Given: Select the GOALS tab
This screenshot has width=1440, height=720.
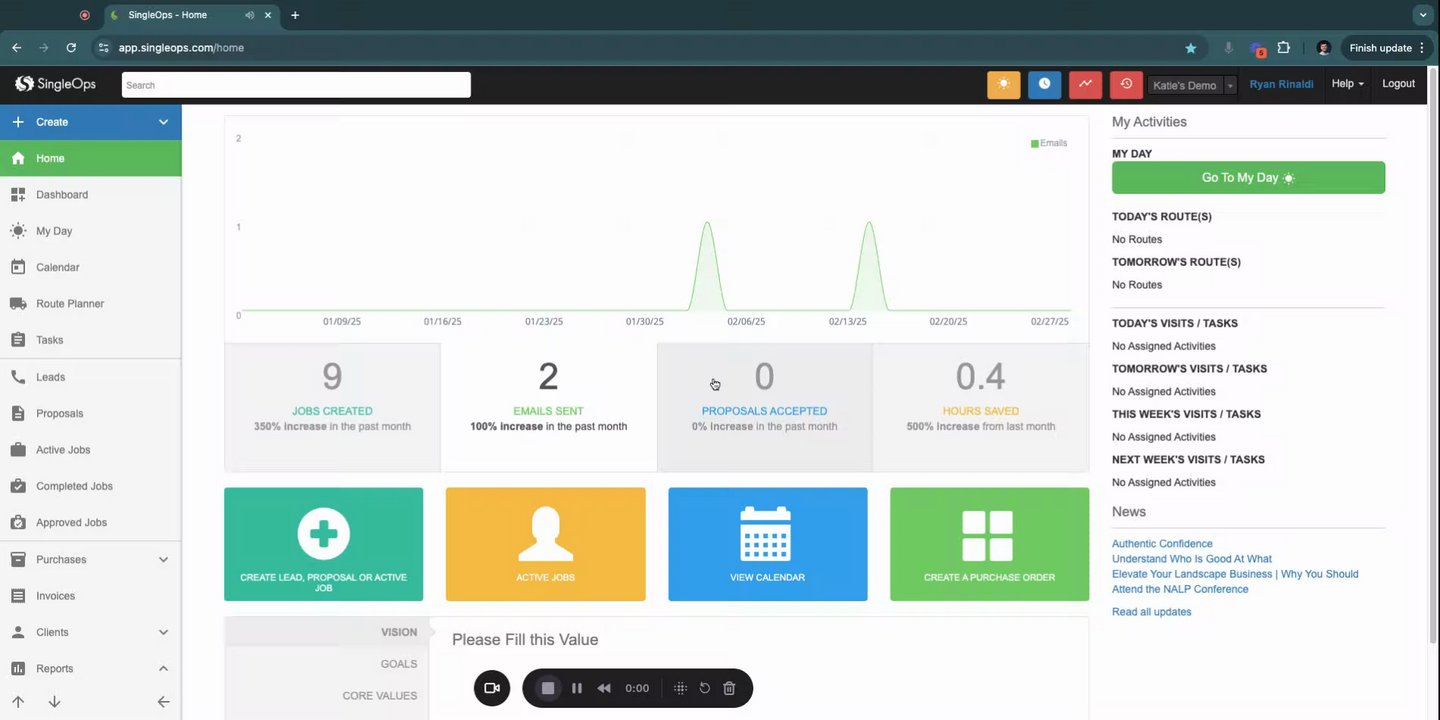Looking at the screenshot, I should pyautogui.click(x=398, y=664).
